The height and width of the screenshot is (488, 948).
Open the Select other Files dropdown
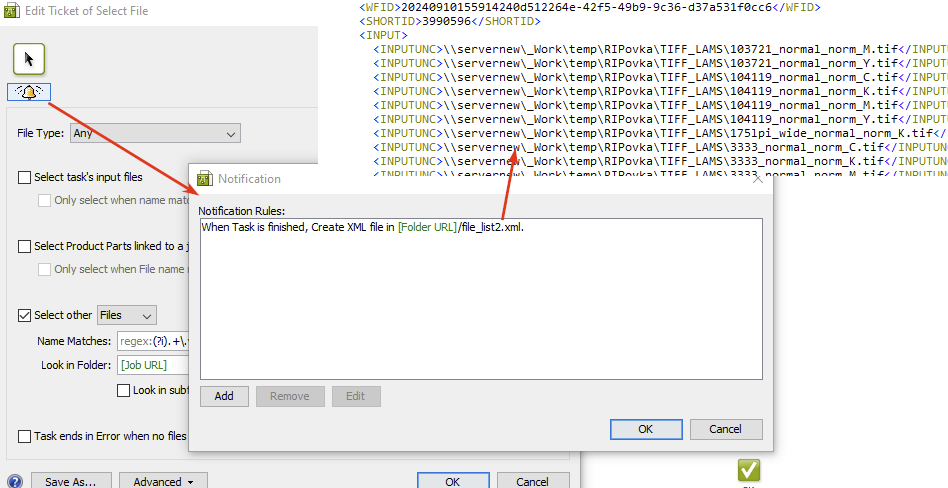click(127, 315)
